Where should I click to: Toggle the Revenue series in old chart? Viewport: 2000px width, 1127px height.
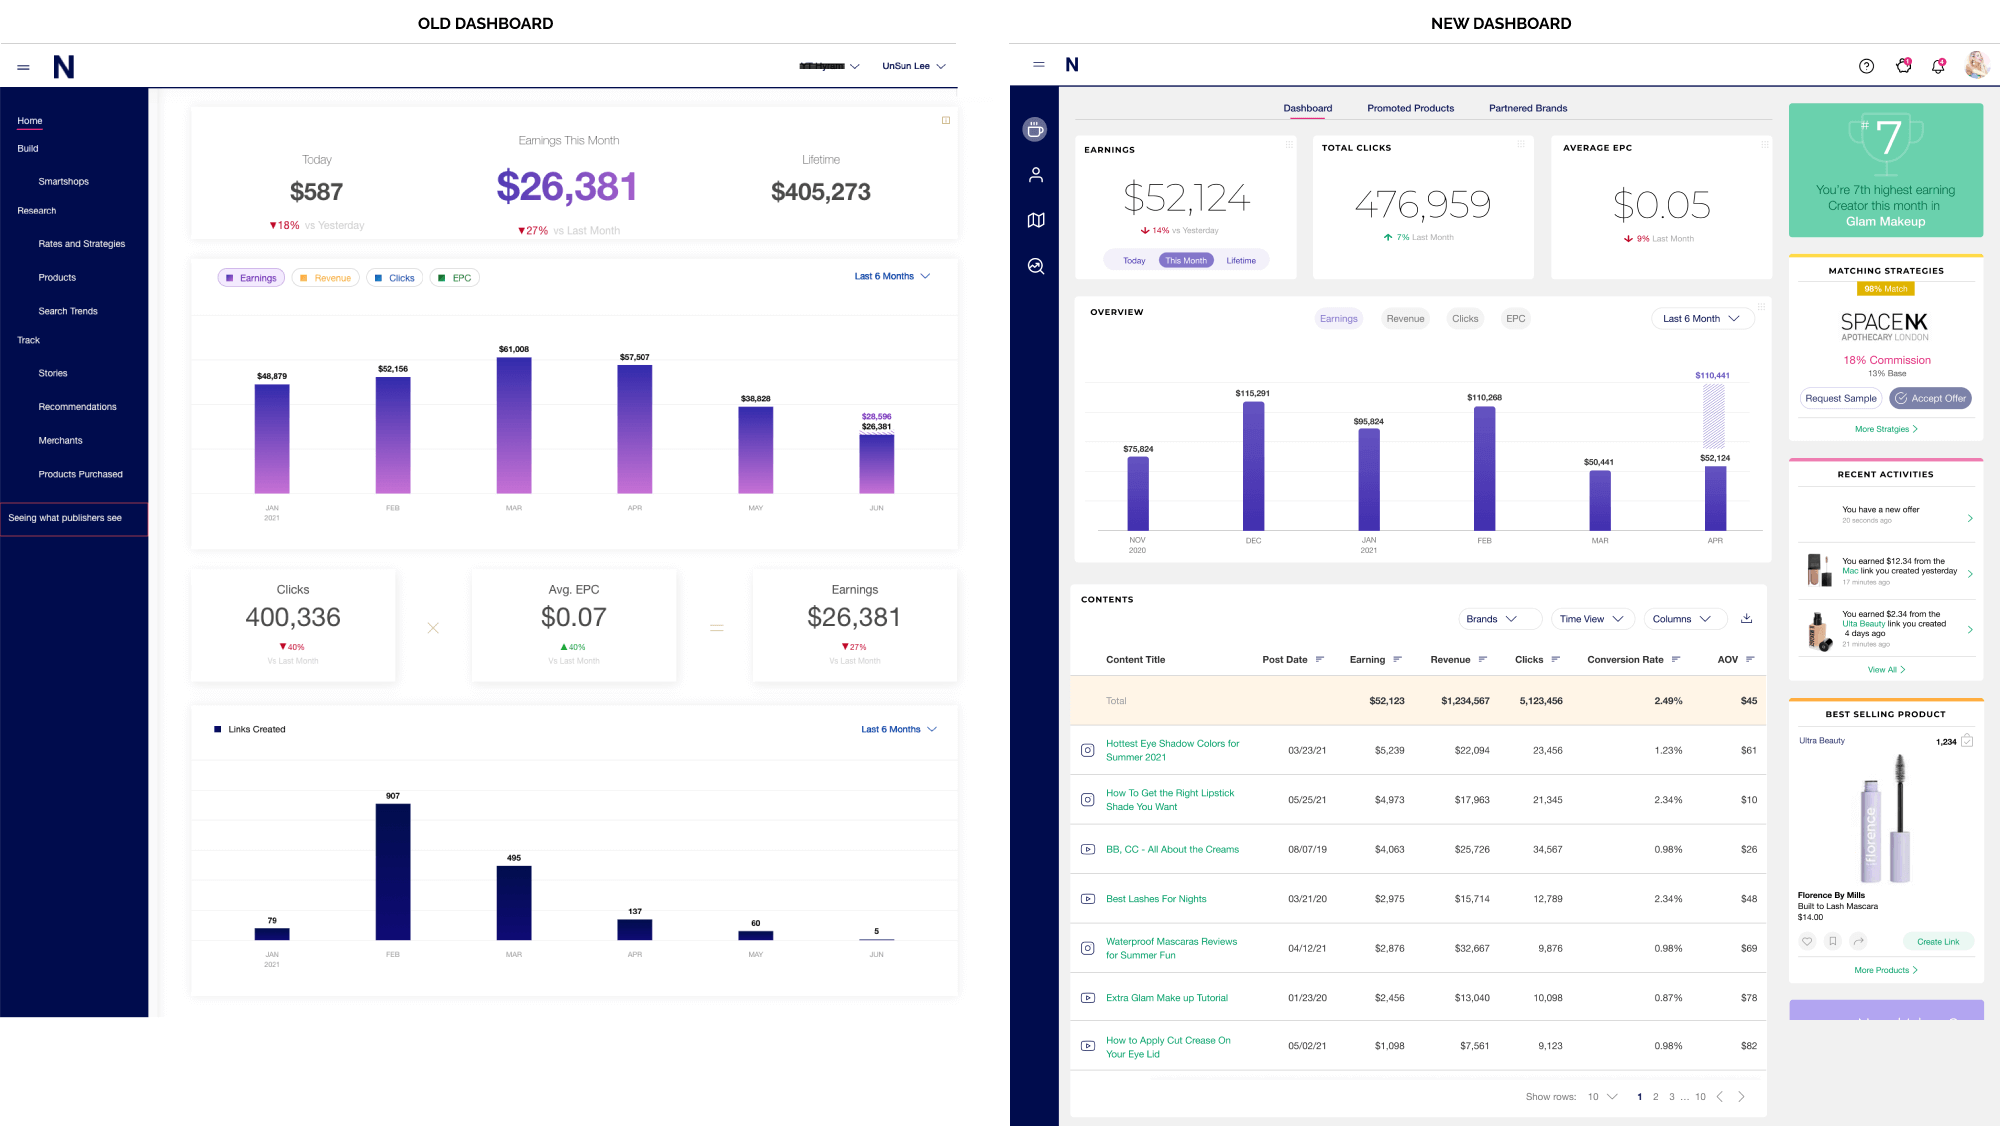pyautogui.click(x=326, y=278)
